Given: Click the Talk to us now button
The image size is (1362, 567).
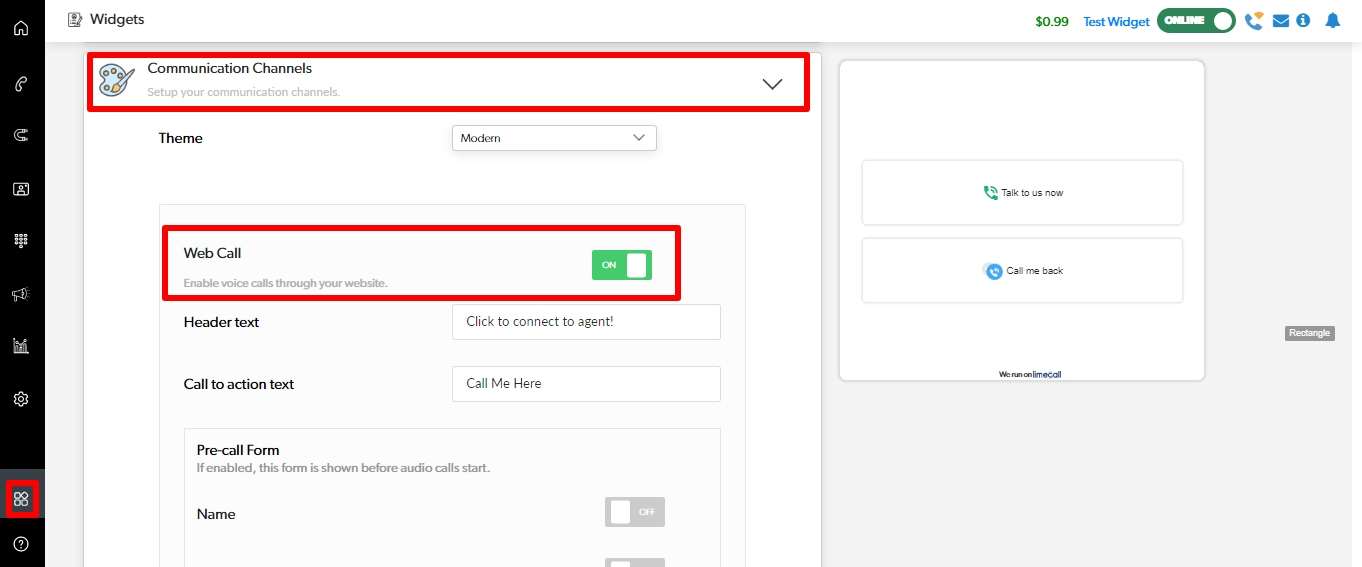Looking at the screenshot, I should (x=1022, y=193).
